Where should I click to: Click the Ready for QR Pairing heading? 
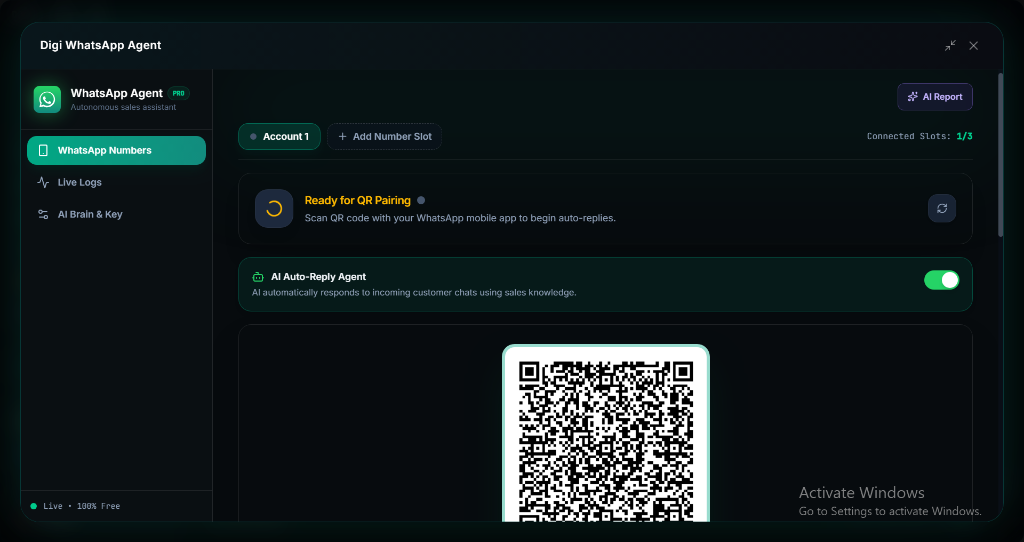click(357, 200)
